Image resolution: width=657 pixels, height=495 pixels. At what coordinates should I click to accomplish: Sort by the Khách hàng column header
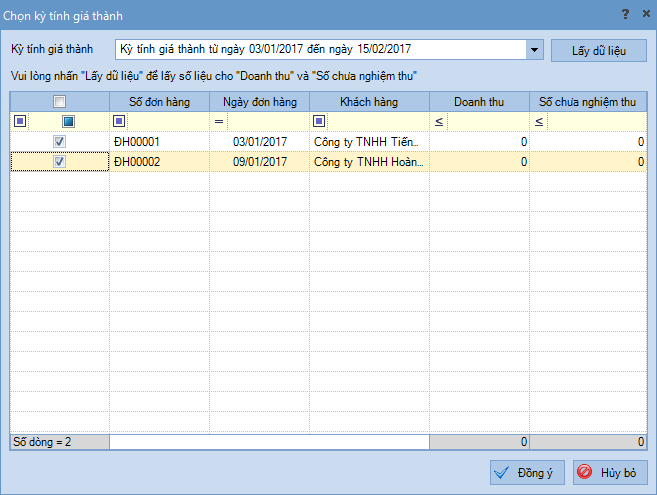point(369,101)
